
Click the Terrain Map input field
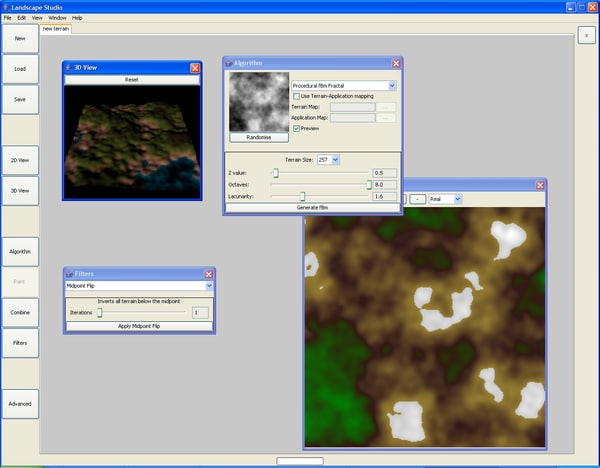(352, 107)
